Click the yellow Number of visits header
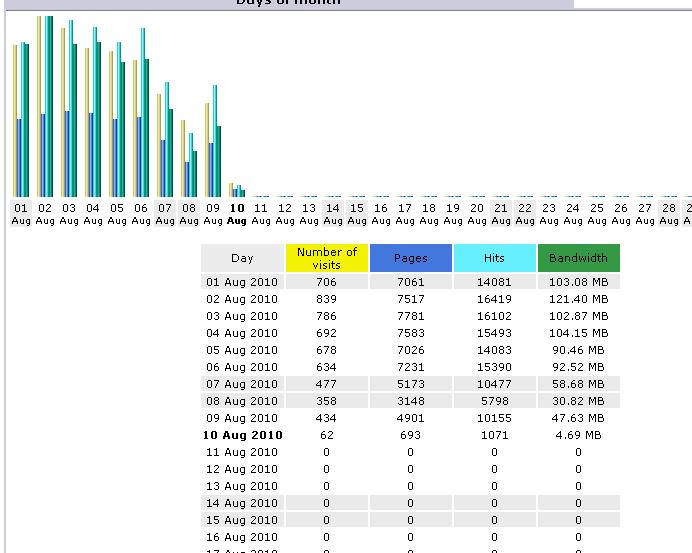The width and height of the screenshot is (692, 553). (326, 258)
